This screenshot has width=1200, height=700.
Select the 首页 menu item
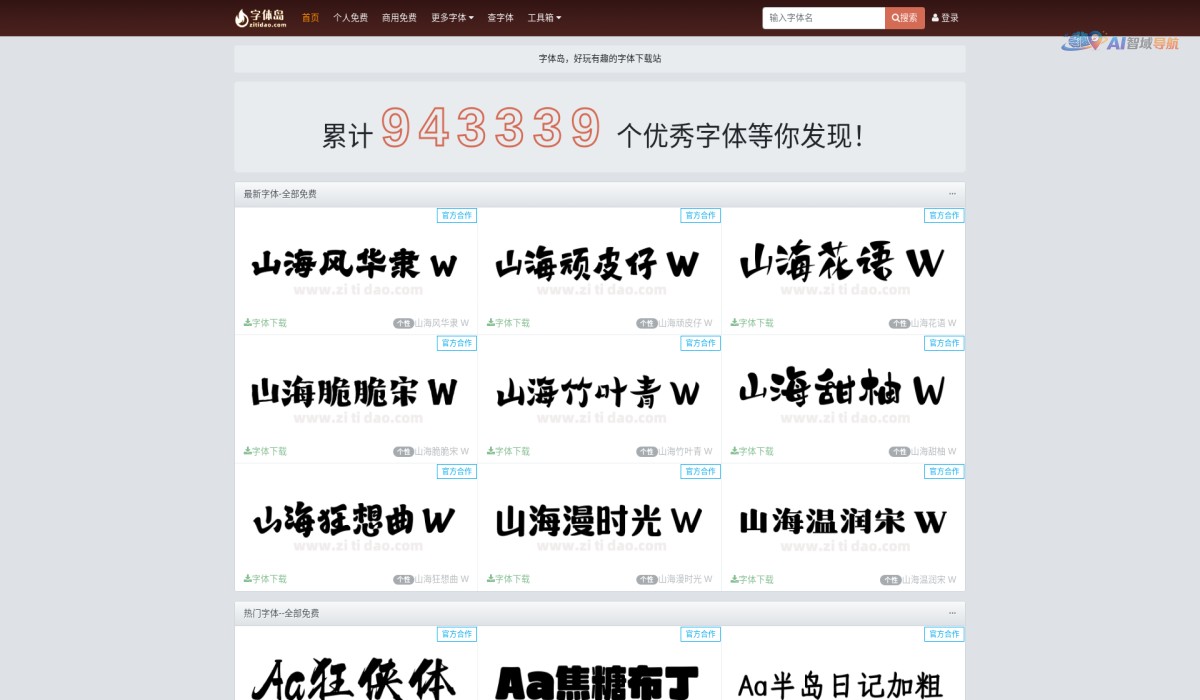[308, 17]
